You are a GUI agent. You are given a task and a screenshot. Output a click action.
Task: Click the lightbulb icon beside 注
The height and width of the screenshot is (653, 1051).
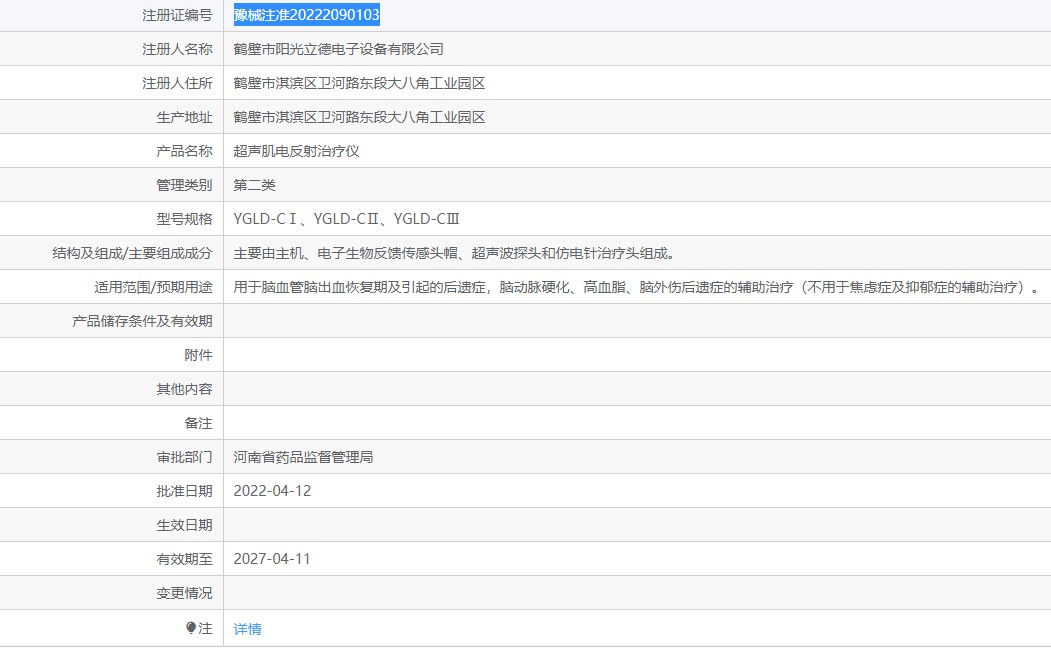[191, 628]
